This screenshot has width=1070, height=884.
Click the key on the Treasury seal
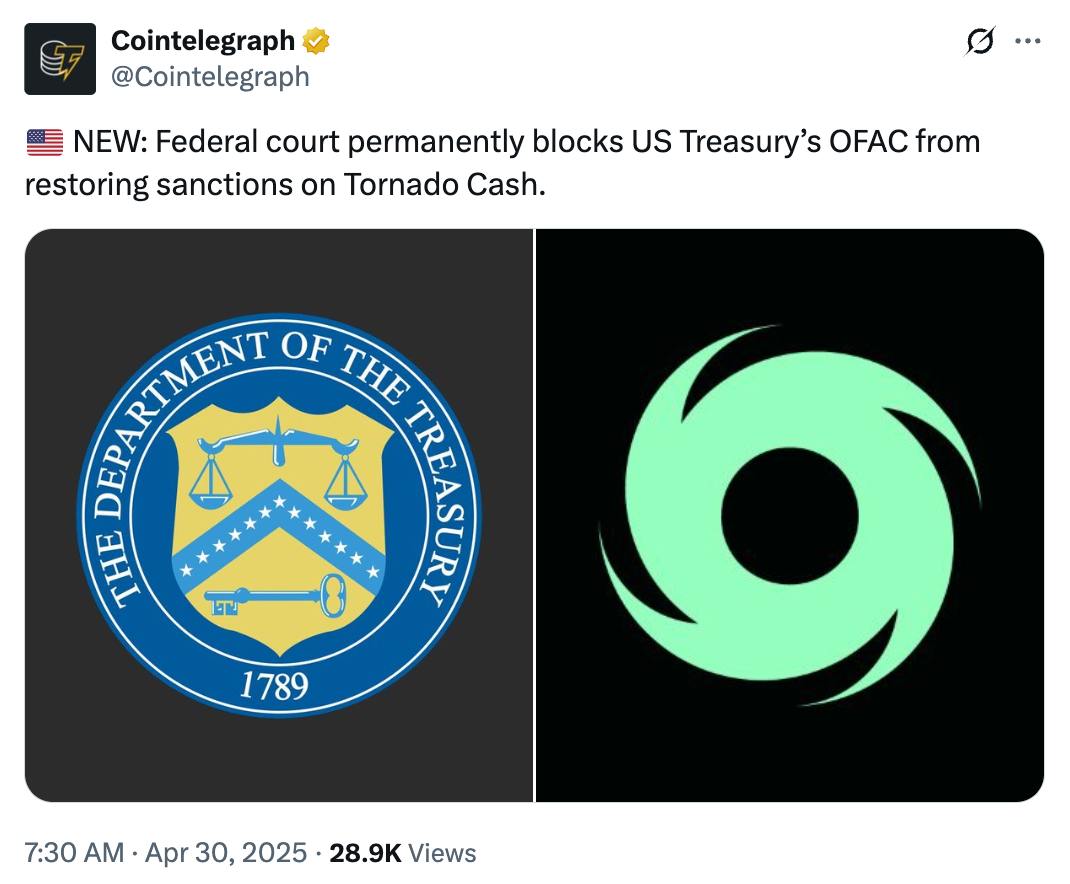pos(275,595)
